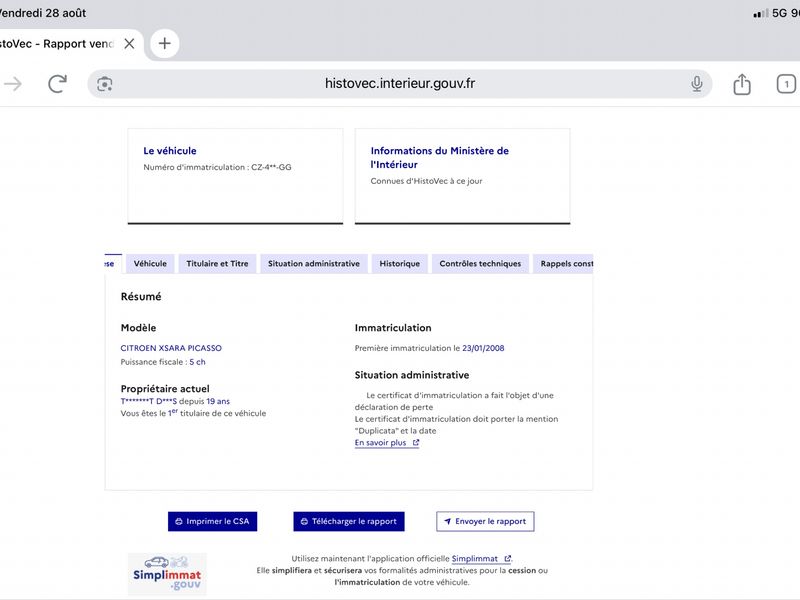This screenshot has width=800, height=600.
Task: Go forward with the arrow icon
Action: pos(13,84)
